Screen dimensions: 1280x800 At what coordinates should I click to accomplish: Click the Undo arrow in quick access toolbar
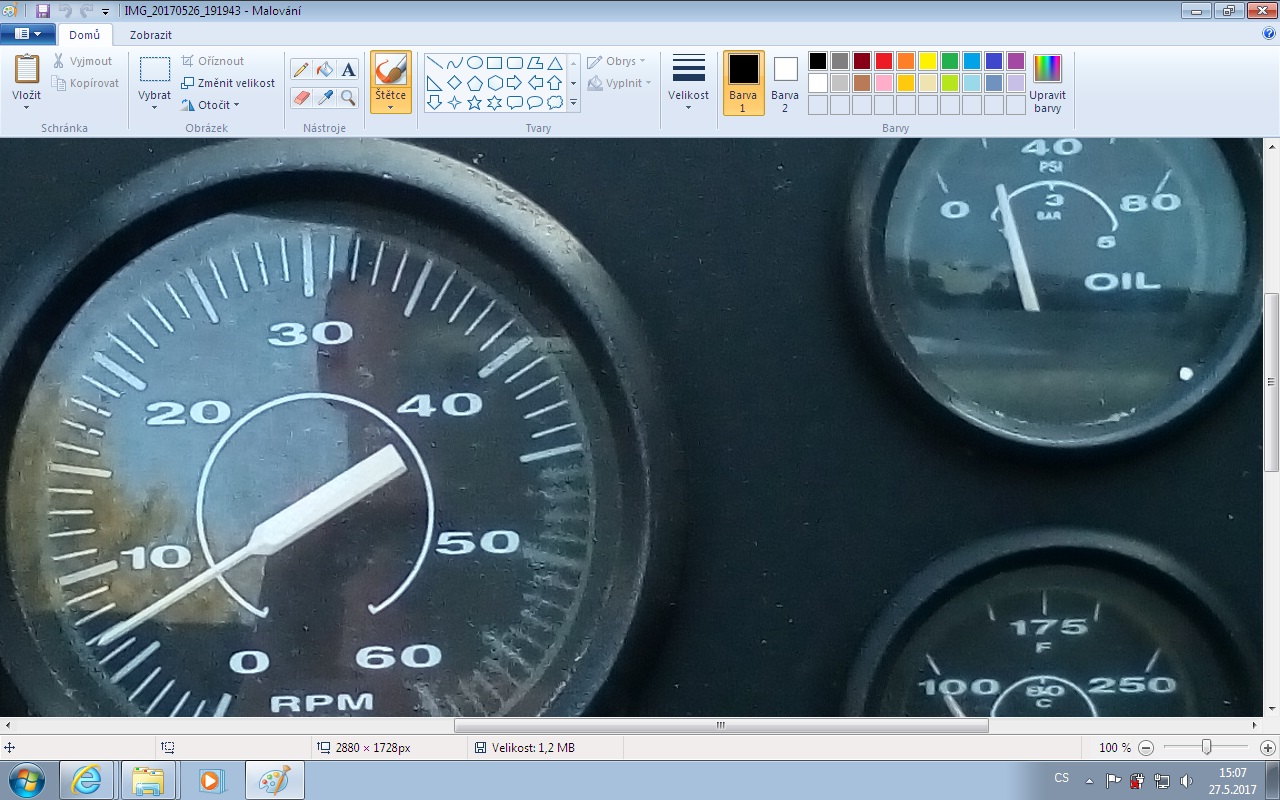[x=65, y=11]
